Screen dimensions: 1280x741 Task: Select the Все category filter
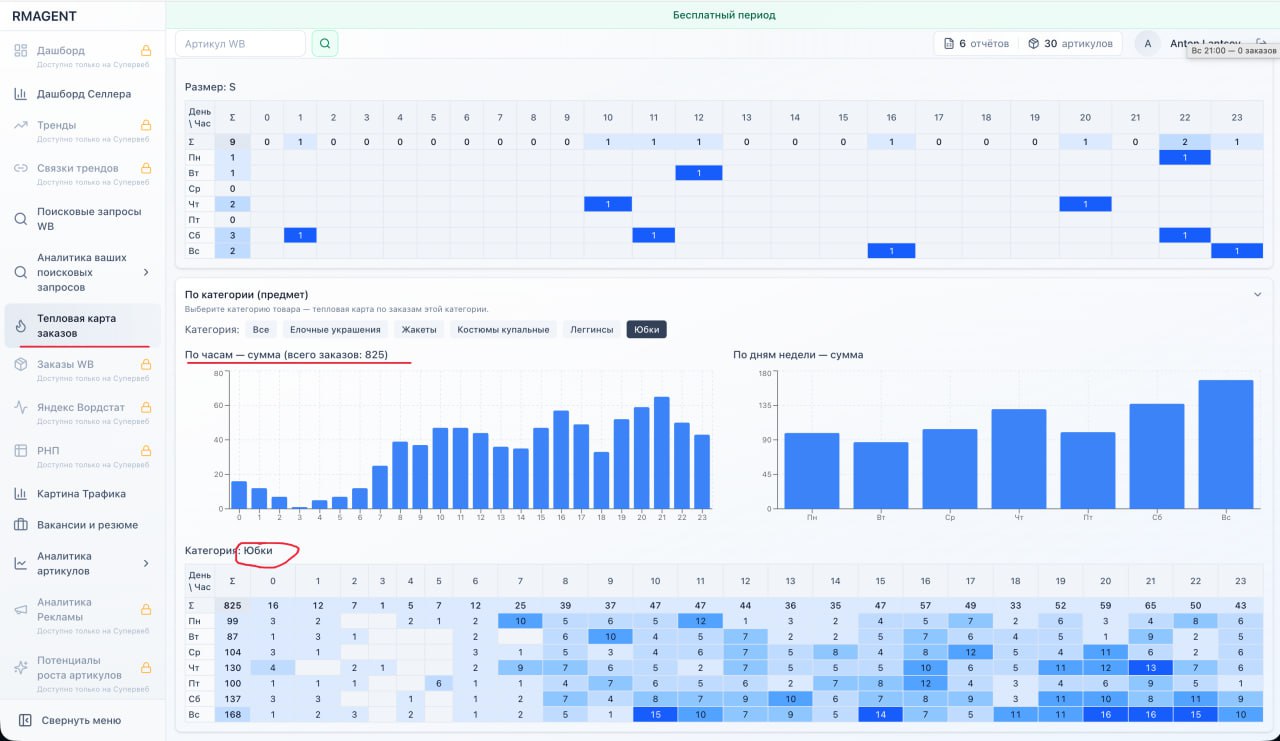261,329
